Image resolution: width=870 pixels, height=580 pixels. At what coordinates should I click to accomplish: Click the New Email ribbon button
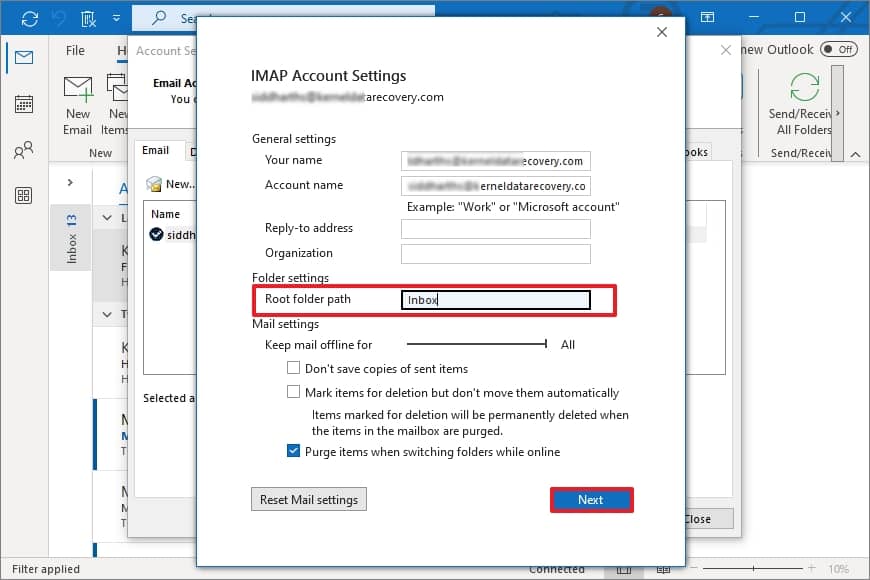pyautogui.click(x=78, y=105)
